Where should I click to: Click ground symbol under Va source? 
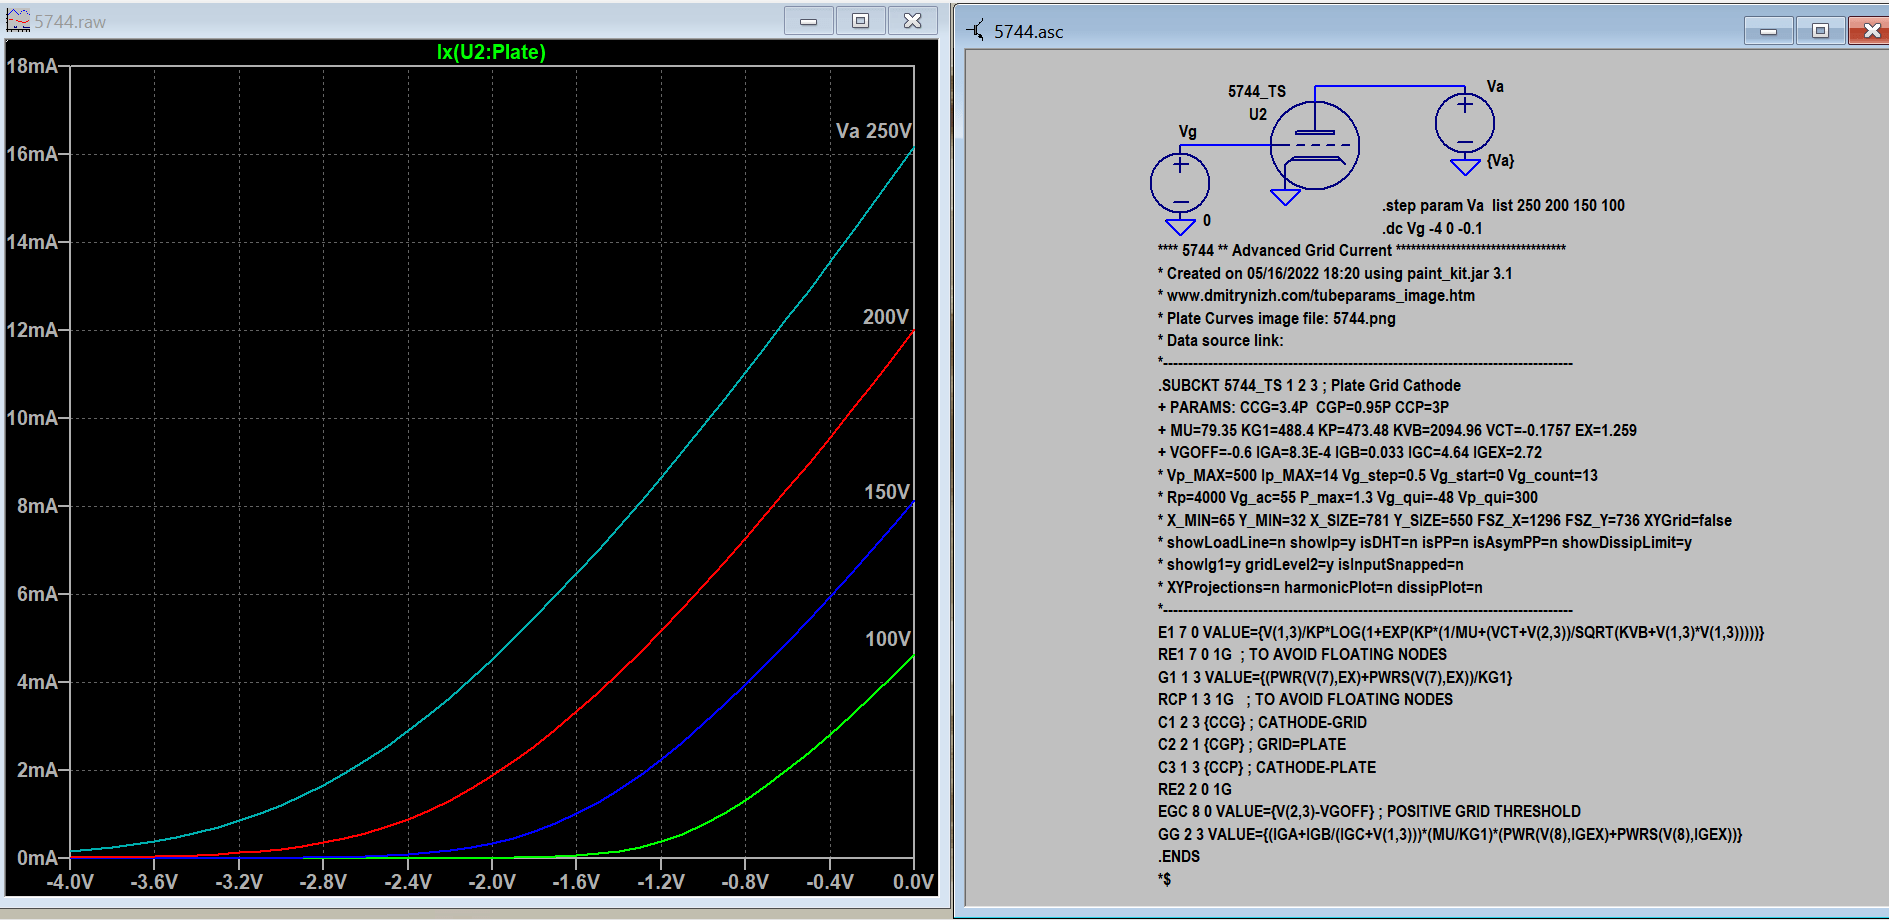[x=1465, y=167]
